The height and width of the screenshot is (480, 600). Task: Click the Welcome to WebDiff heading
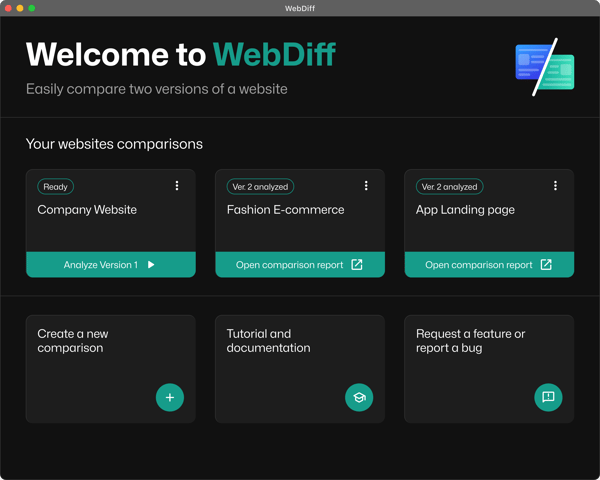point(181,54)
